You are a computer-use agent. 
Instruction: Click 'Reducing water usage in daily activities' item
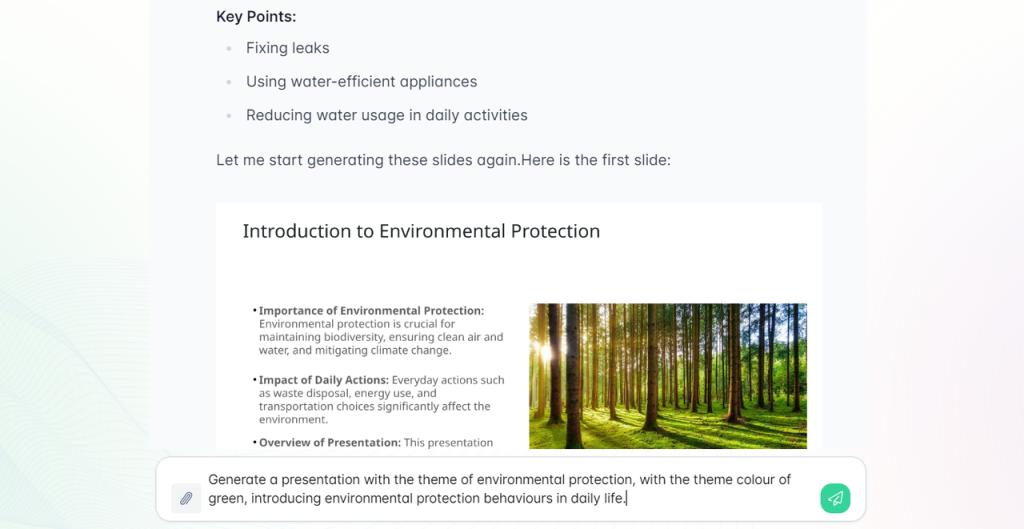386,115
